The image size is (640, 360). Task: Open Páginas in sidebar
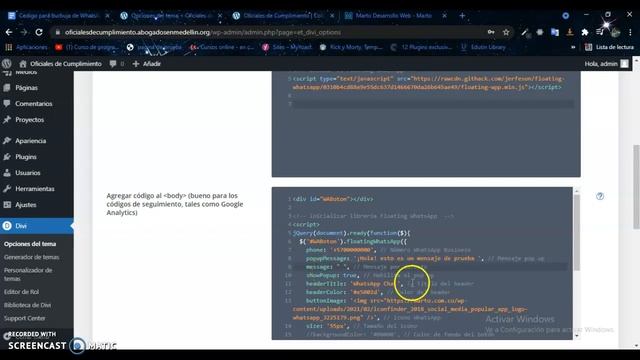tap(26, 88)
